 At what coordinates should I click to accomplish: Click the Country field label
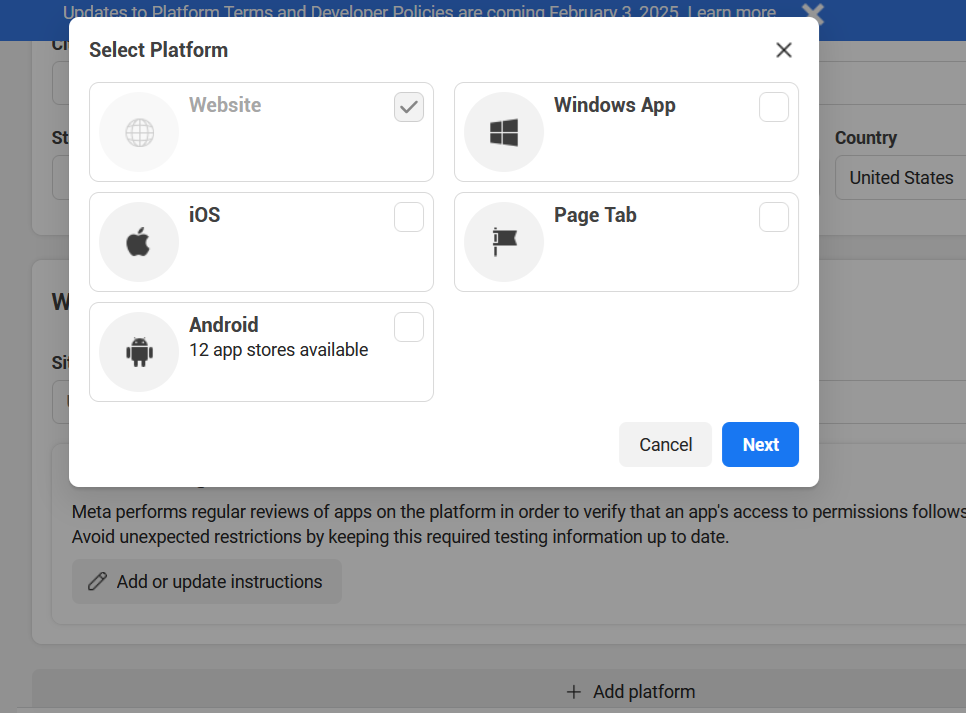click(866, 137)
